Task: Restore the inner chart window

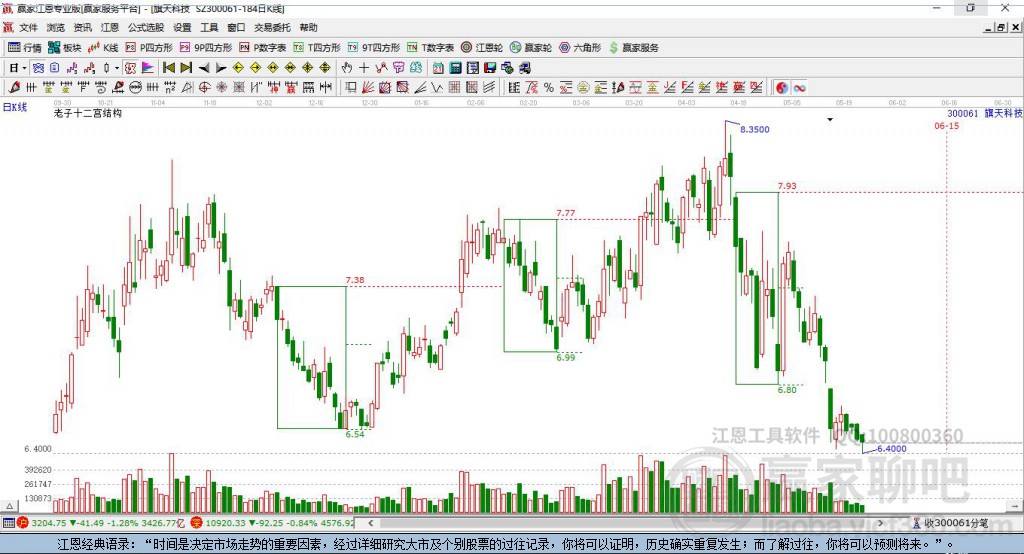Action: click(1001, 27)
